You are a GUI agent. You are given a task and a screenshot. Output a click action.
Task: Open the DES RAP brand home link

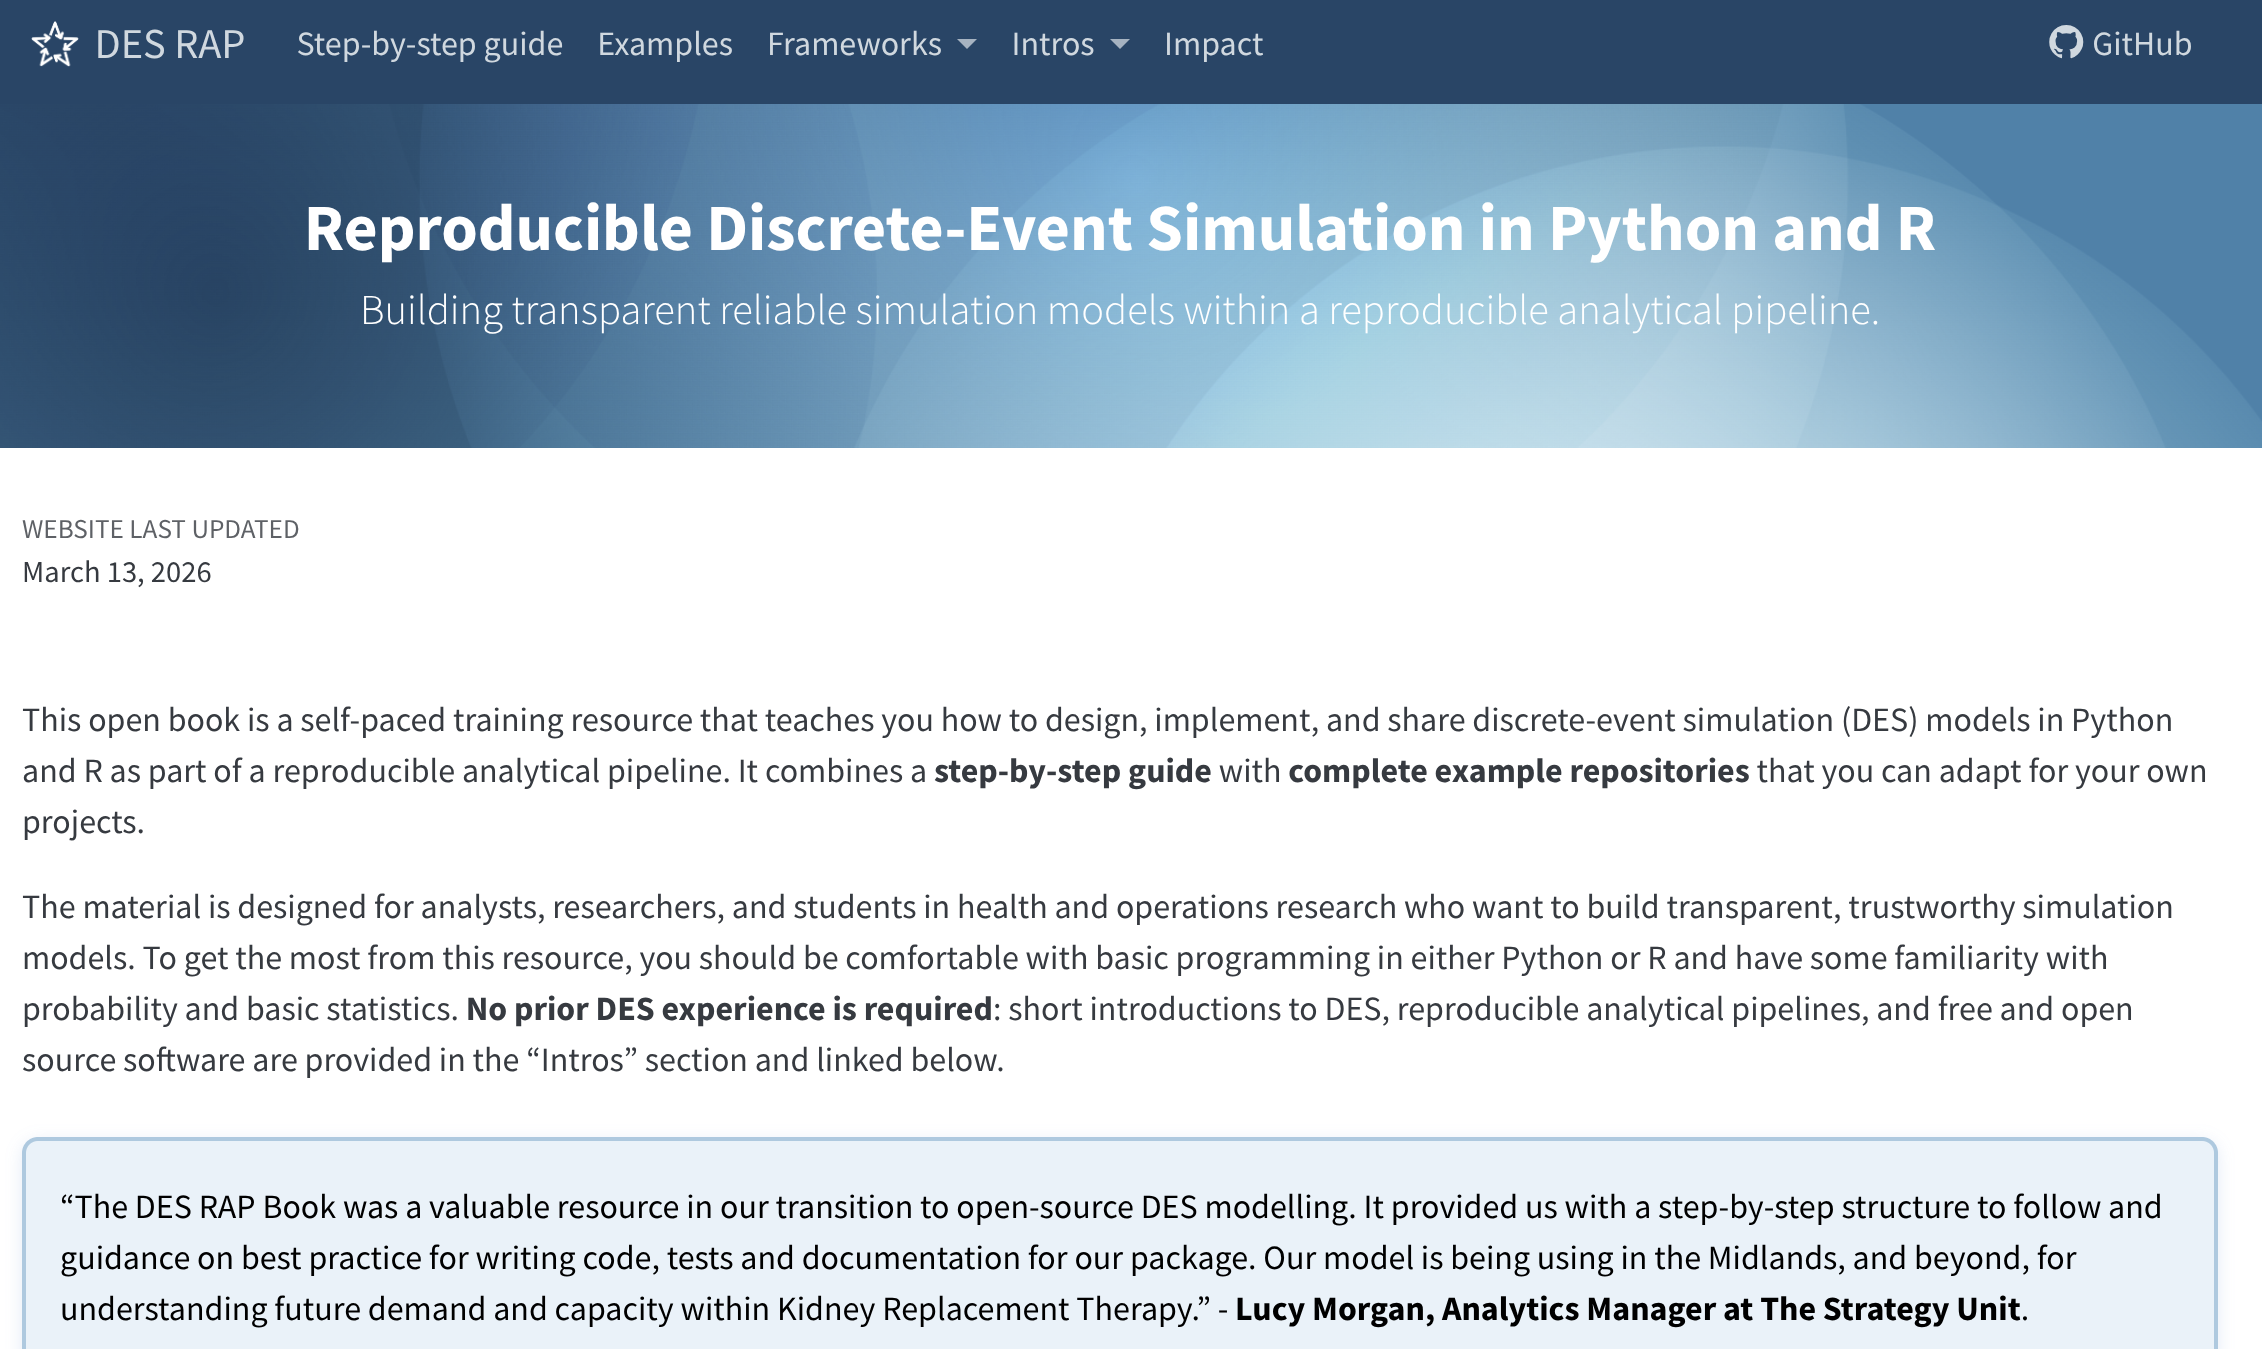point(169,44)
